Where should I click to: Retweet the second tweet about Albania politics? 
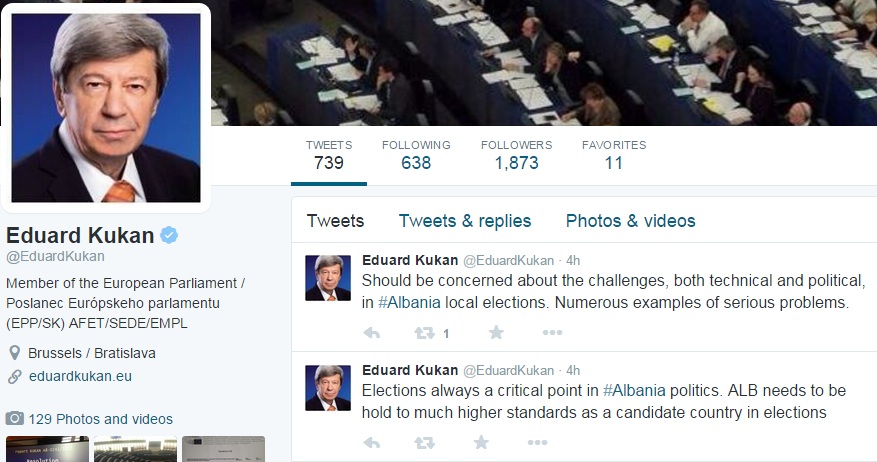425,442
